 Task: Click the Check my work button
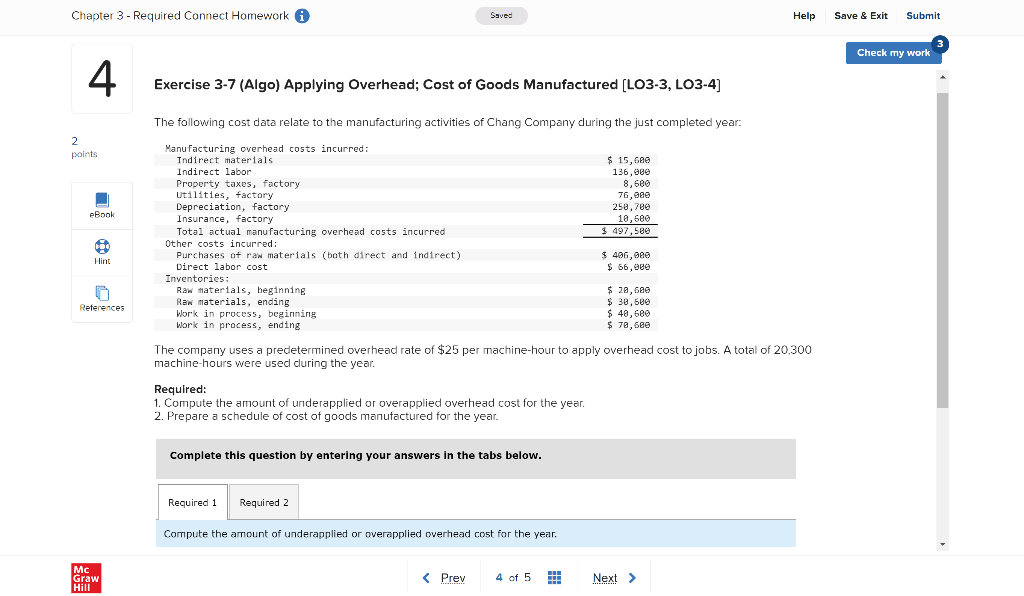893,53
